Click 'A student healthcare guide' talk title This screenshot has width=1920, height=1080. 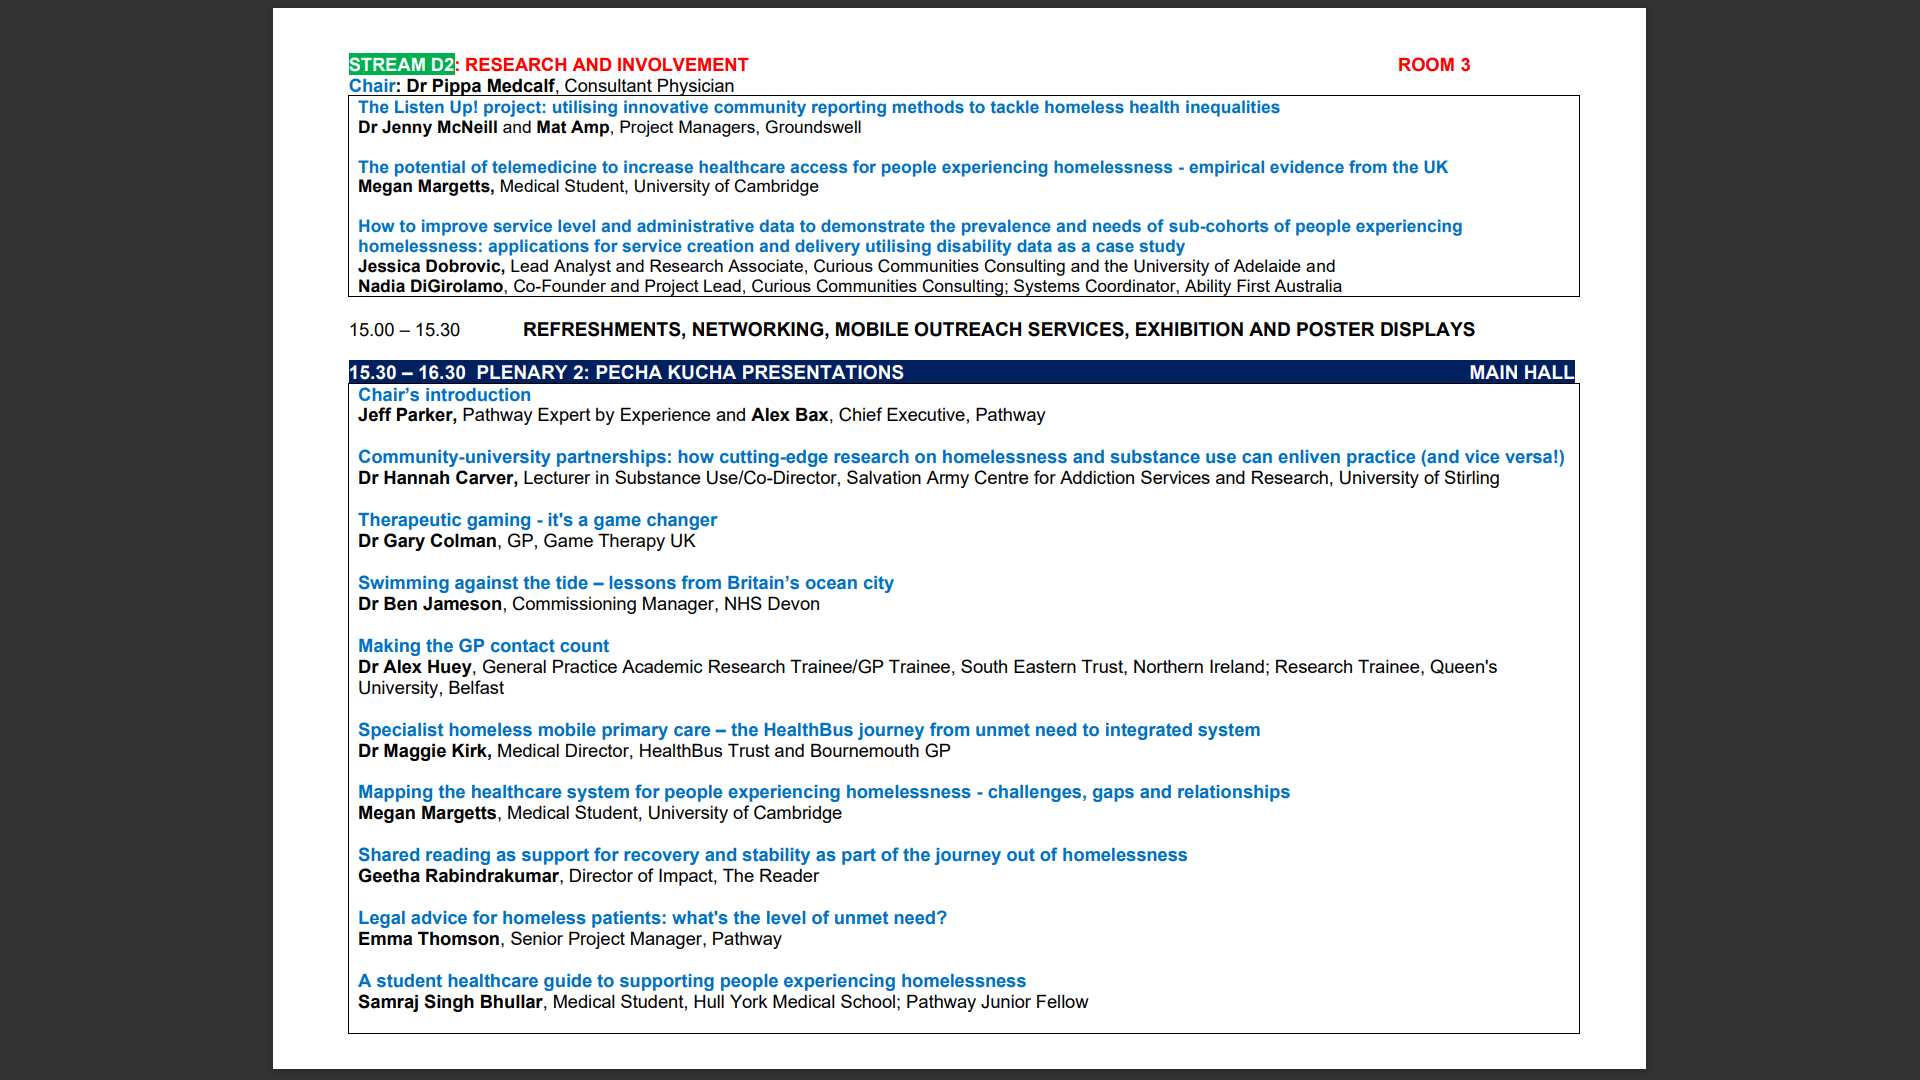(x=692, y=981)
